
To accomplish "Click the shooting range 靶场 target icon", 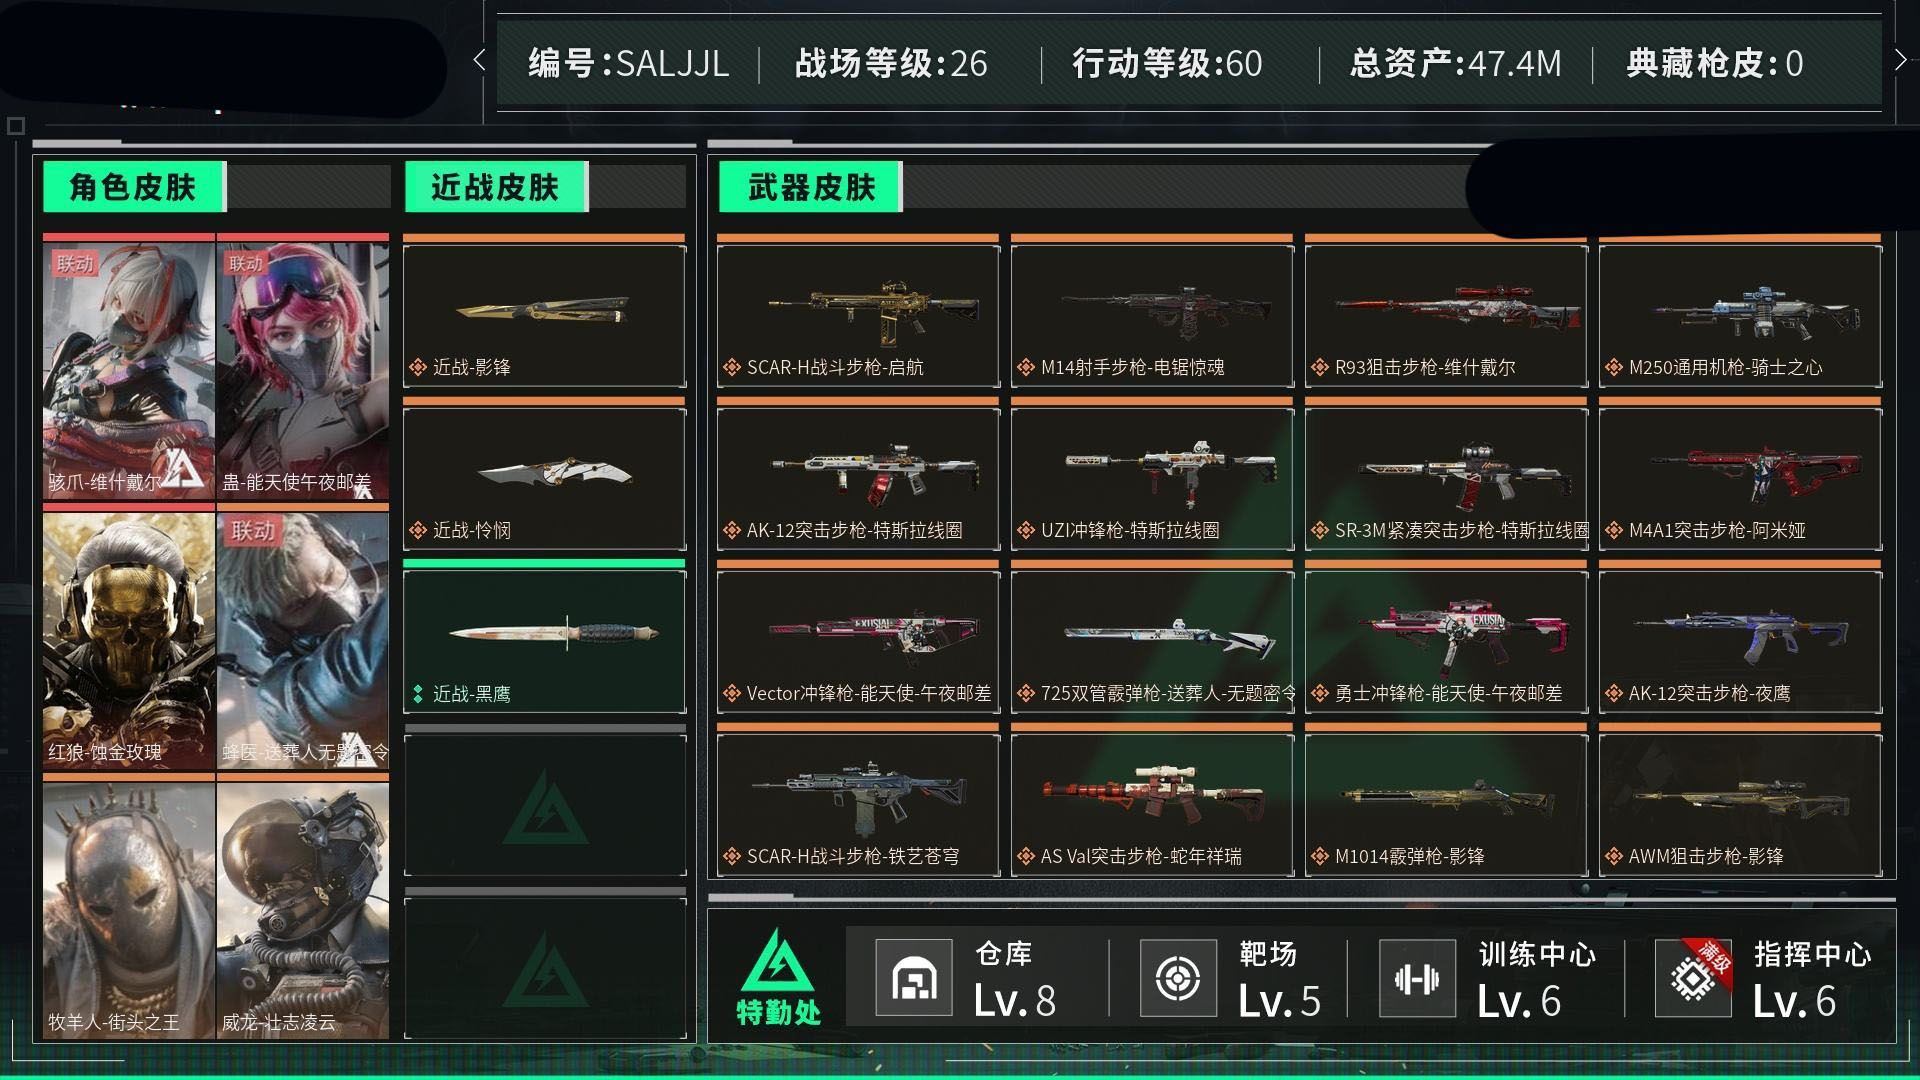I will pos(1178,978).
